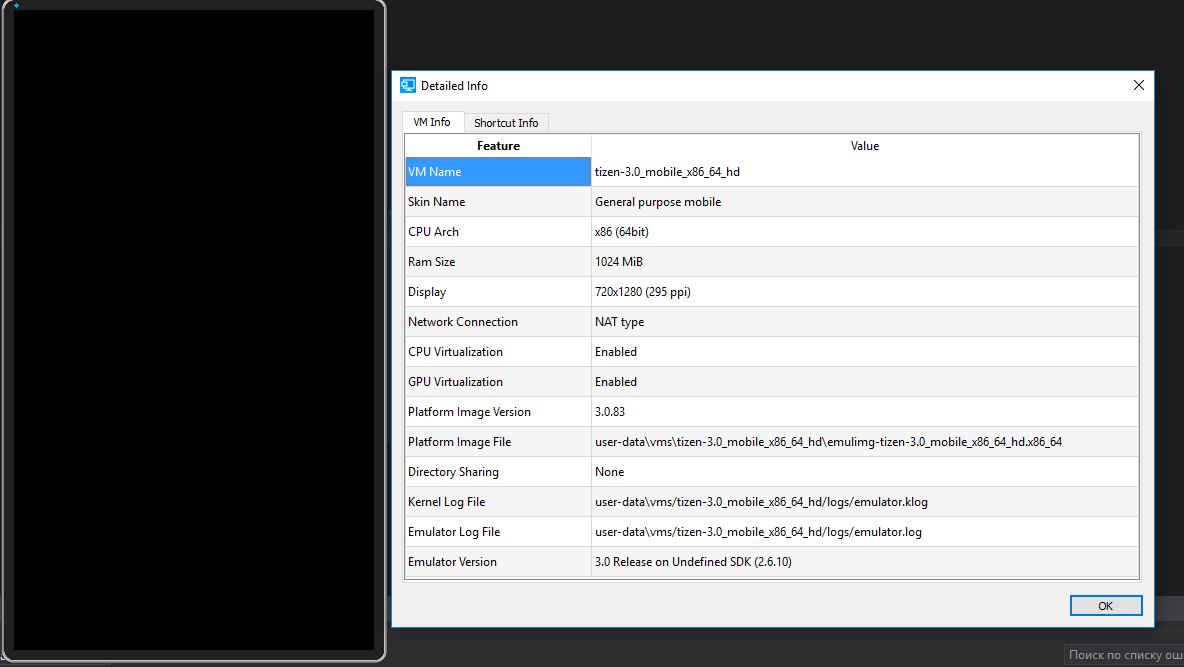Click the Ram Size 1024 MiB value
Viewport: 1184px width, 667px height.
619,262
